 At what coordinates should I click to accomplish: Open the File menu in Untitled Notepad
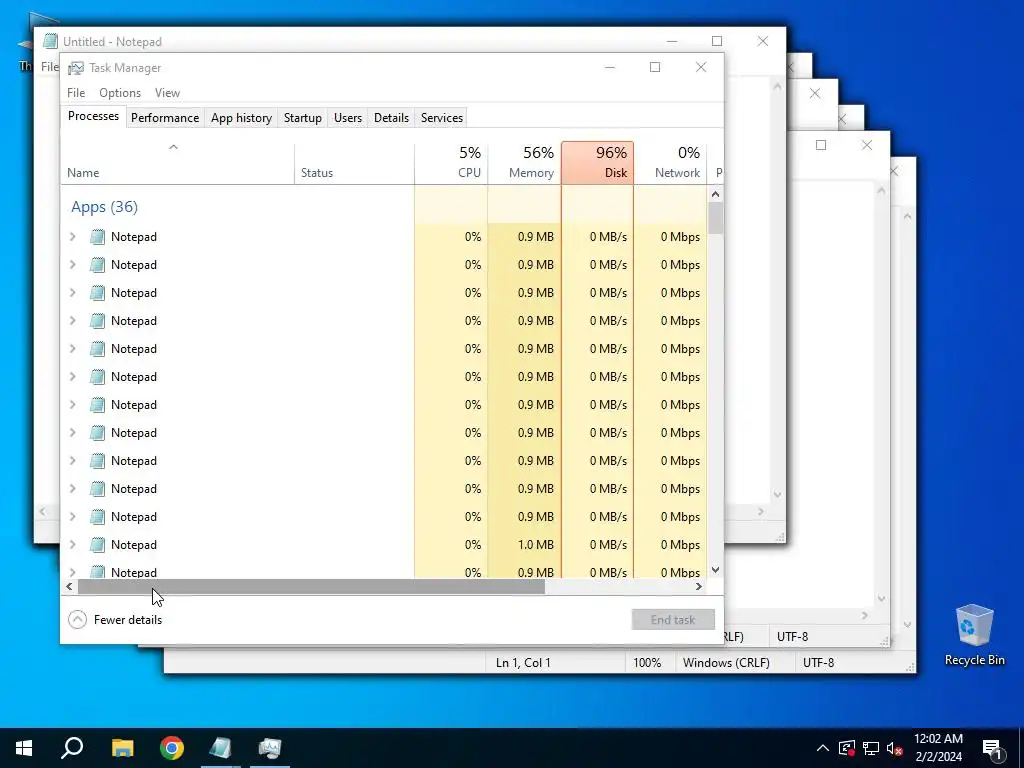pyautogui.click(x=50, y=67)
